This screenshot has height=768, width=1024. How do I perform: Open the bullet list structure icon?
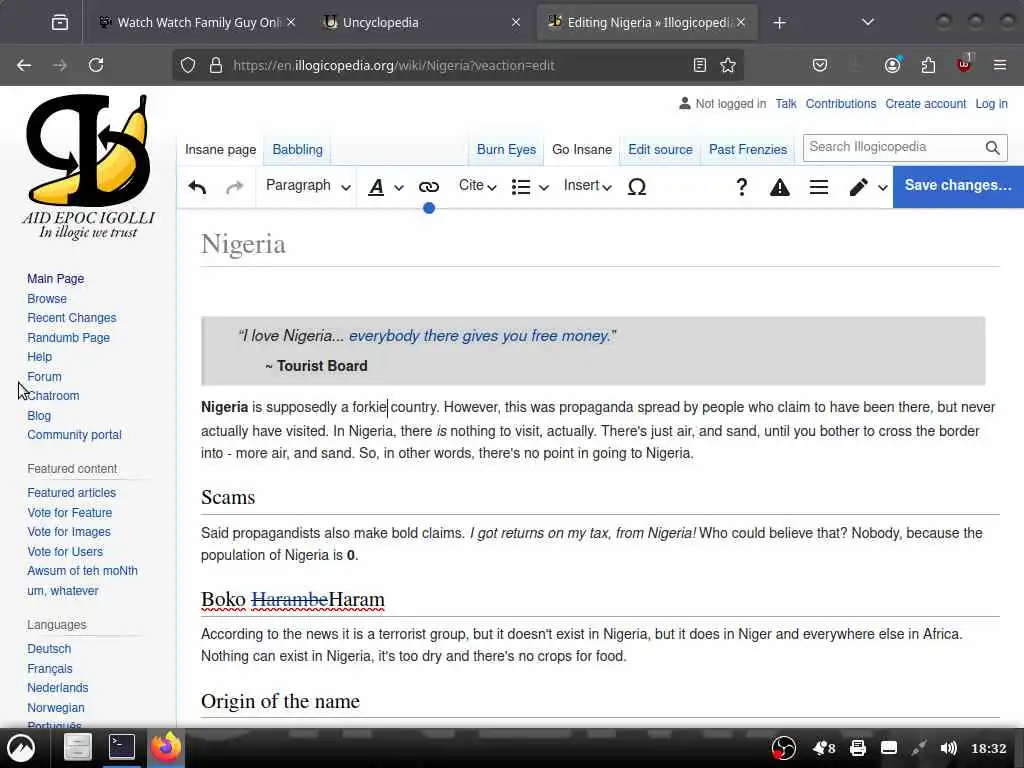point(520,187)
